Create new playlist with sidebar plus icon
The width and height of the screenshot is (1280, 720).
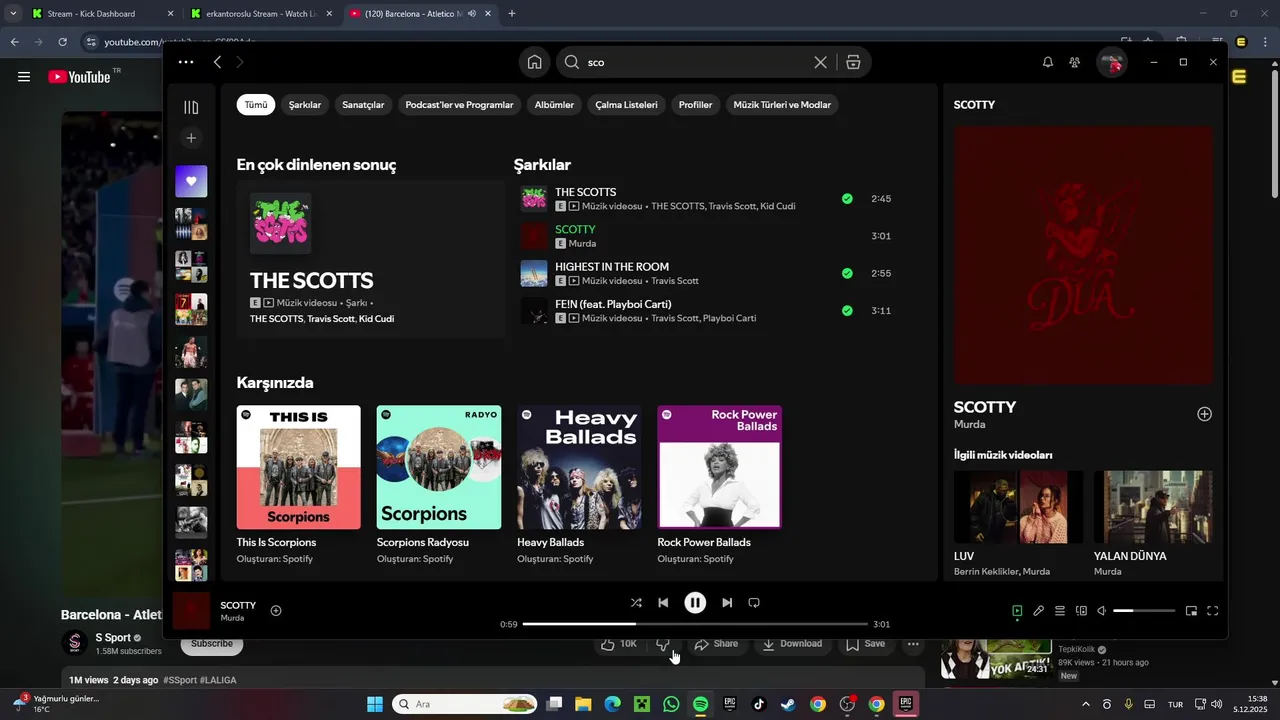(191, 138)
